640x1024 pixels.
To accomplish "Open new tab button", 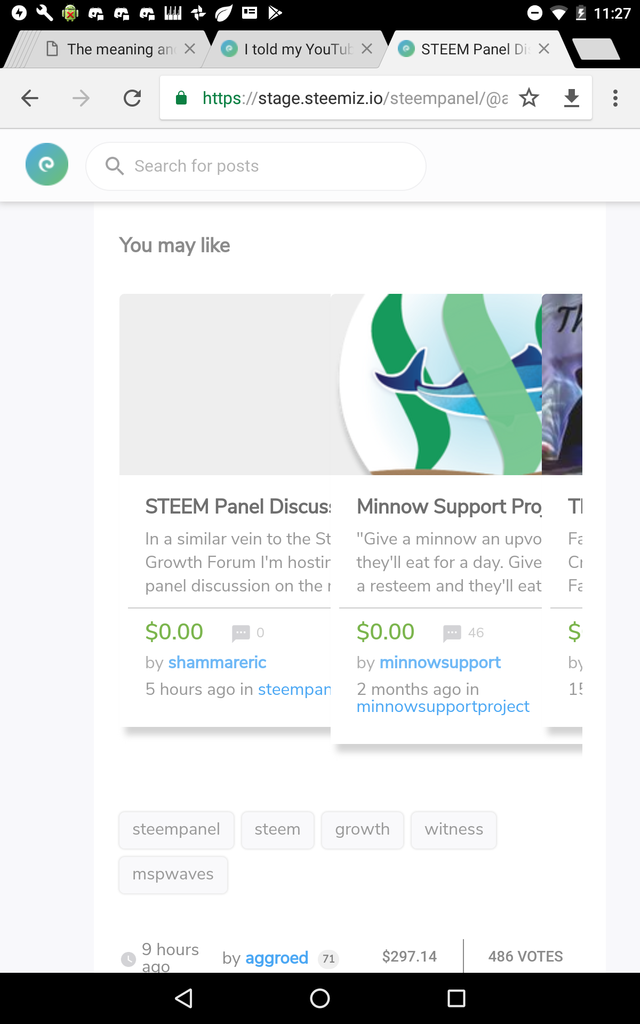I will pos(597,49).
